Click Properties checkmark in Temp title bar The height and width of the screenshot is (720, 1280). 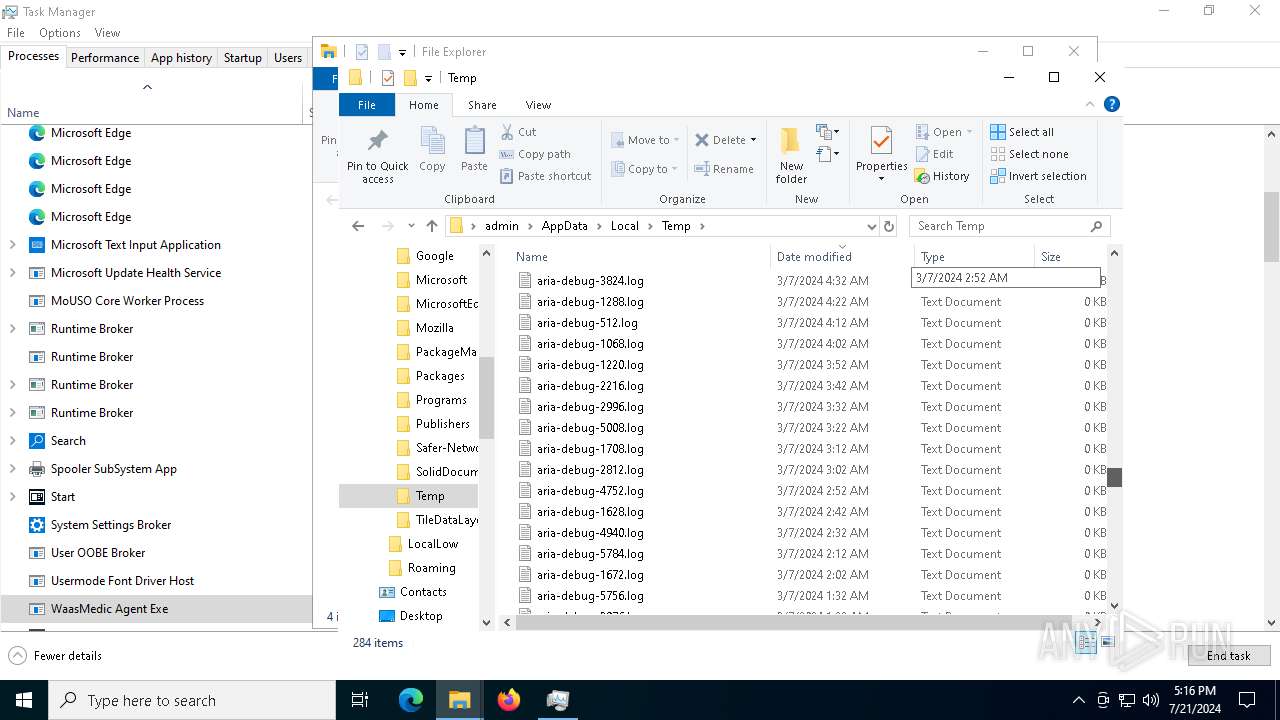coord(388,78)
